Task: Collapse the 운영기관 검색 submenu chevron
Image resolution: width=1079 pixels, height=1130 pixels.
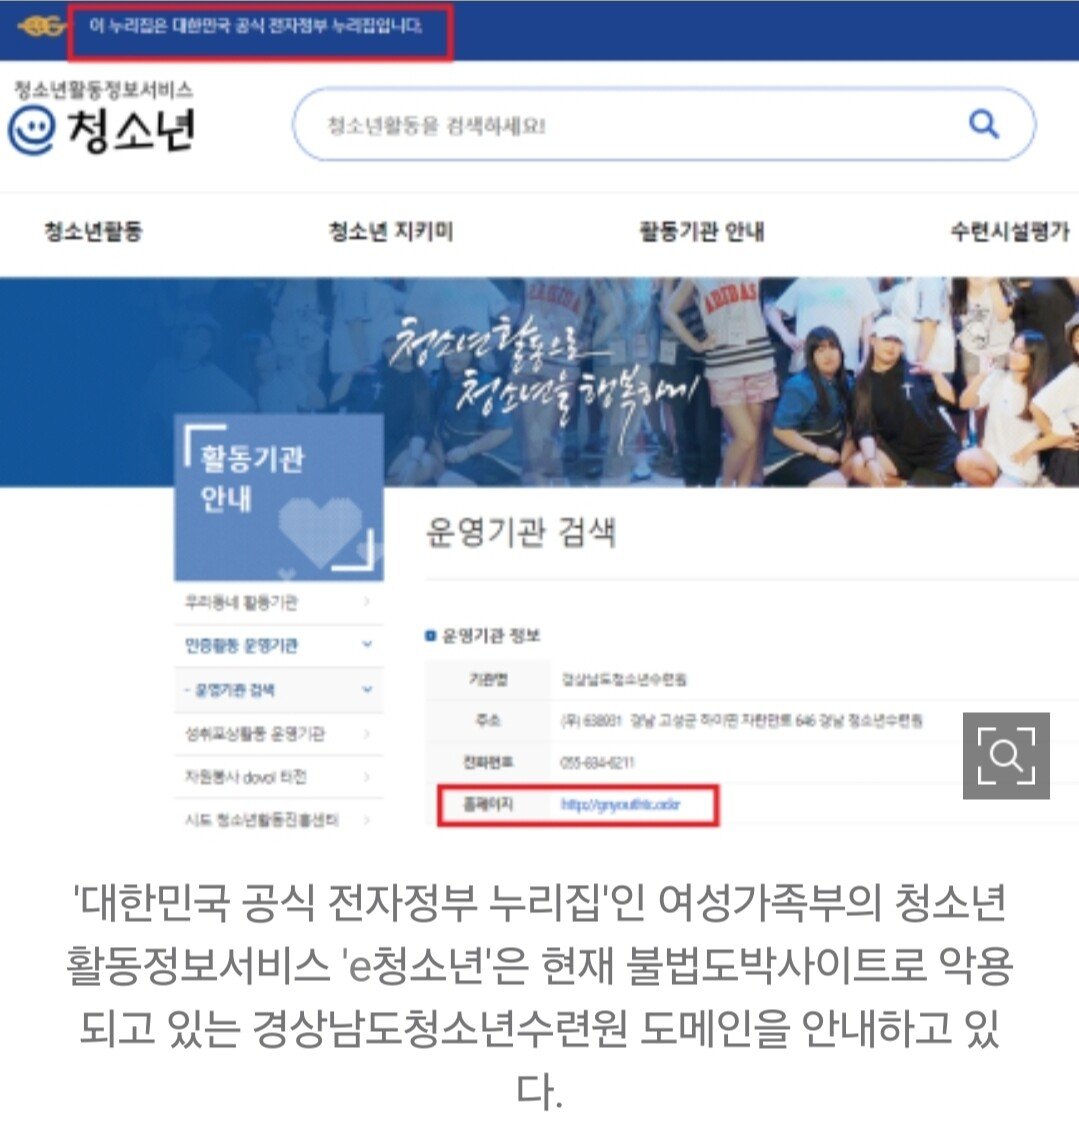Action: [367, 690]
